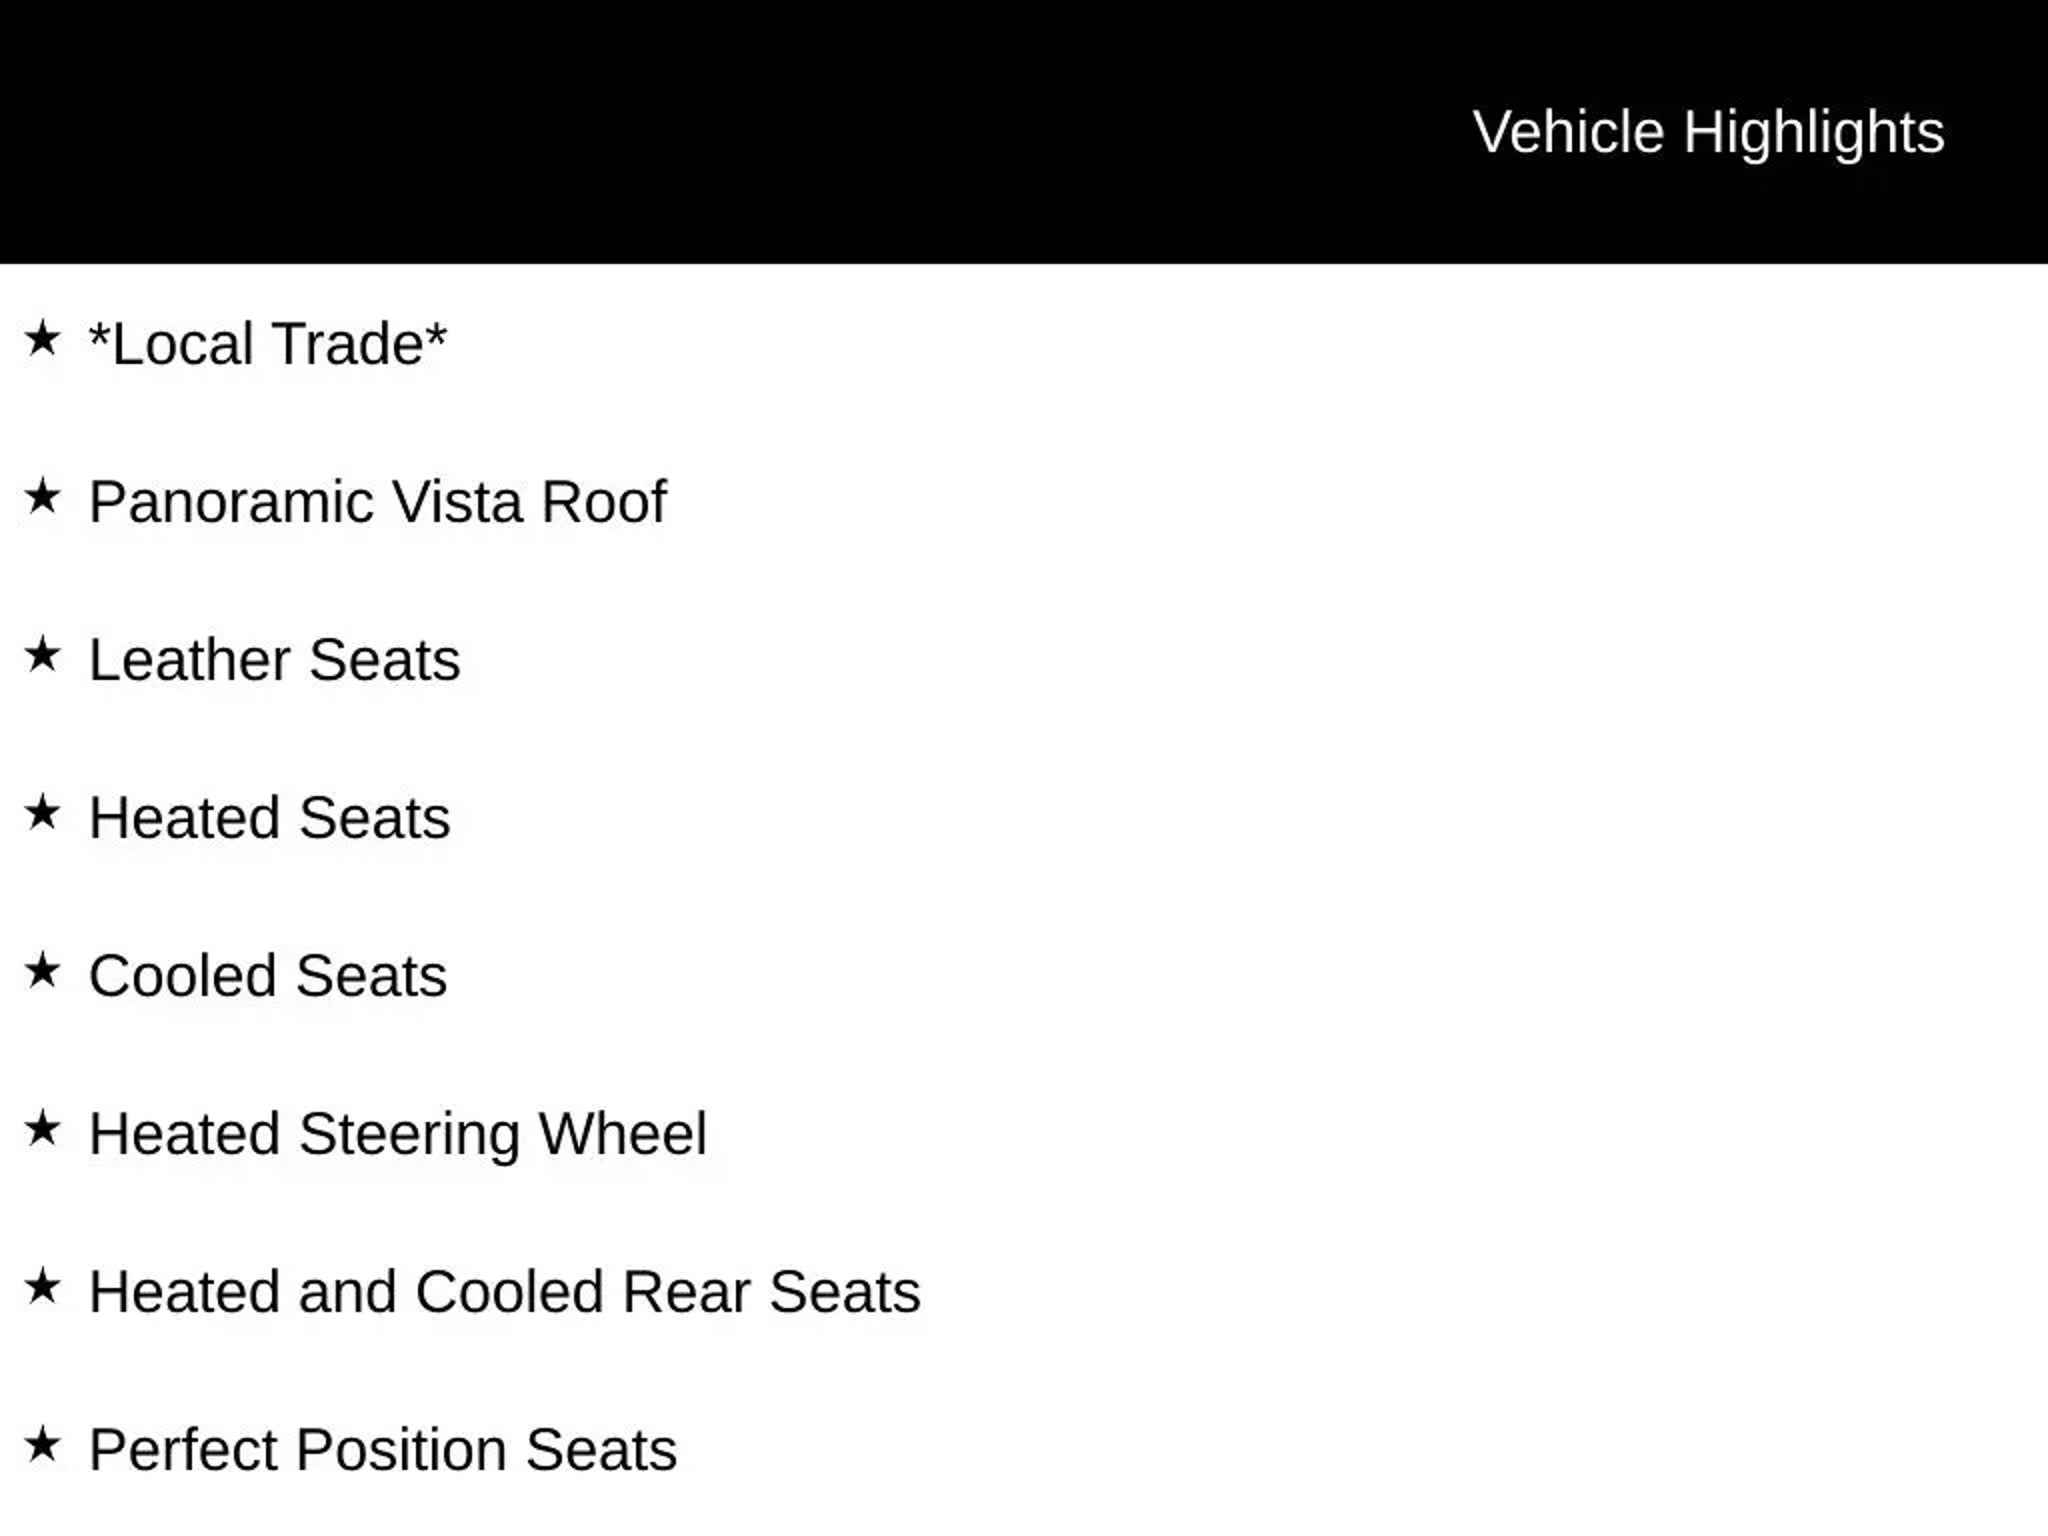The height and width of the screenshot is (1536, 2048).
Task: Click star next to Heated and Cooled Rear Seats
Action: [42, 1287]
